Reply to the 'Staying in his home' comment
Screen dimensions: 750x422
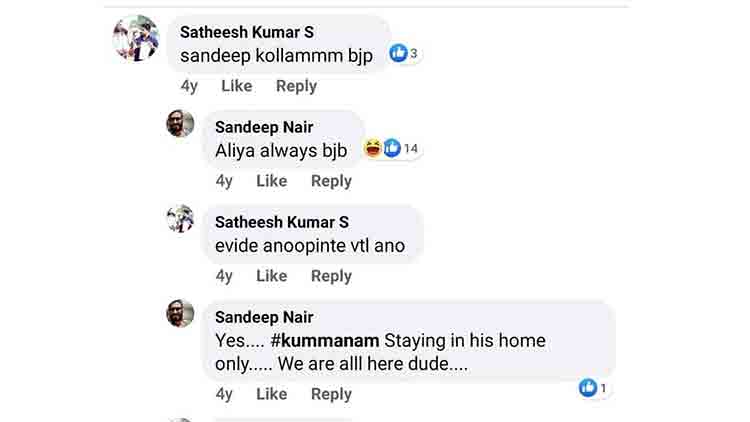(331, 394)
